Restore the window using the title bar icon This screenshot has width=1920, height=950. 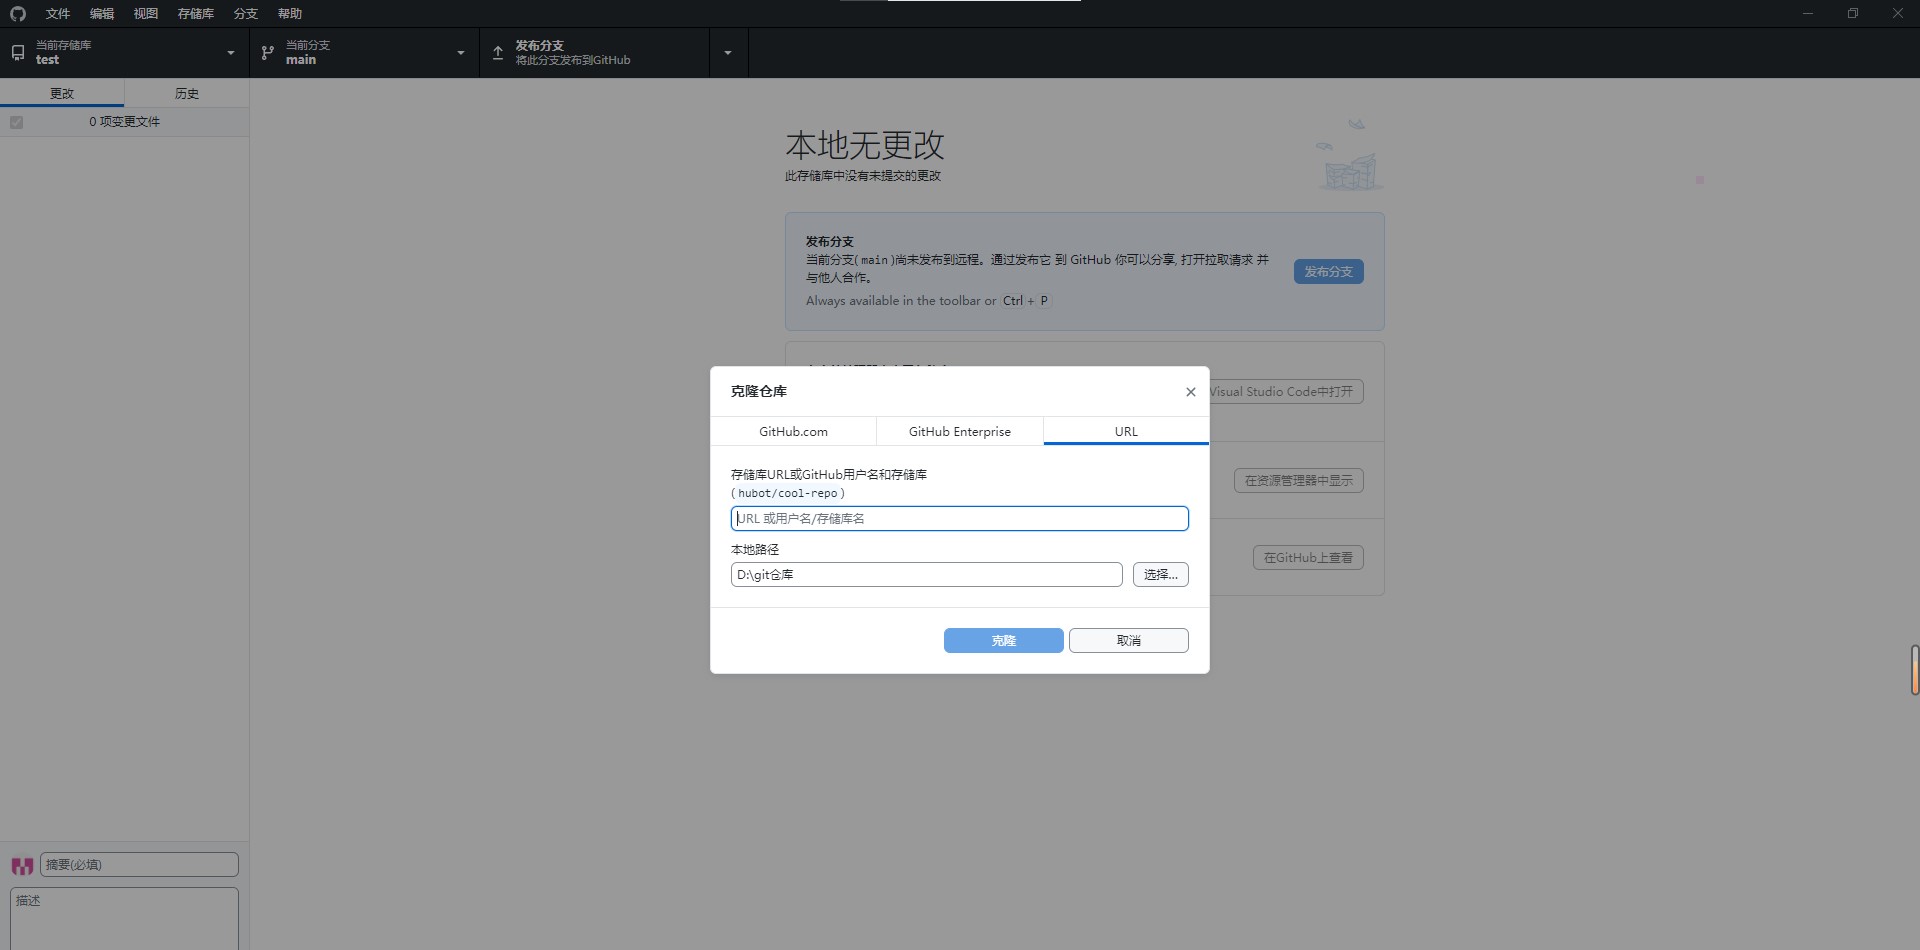1852,14
